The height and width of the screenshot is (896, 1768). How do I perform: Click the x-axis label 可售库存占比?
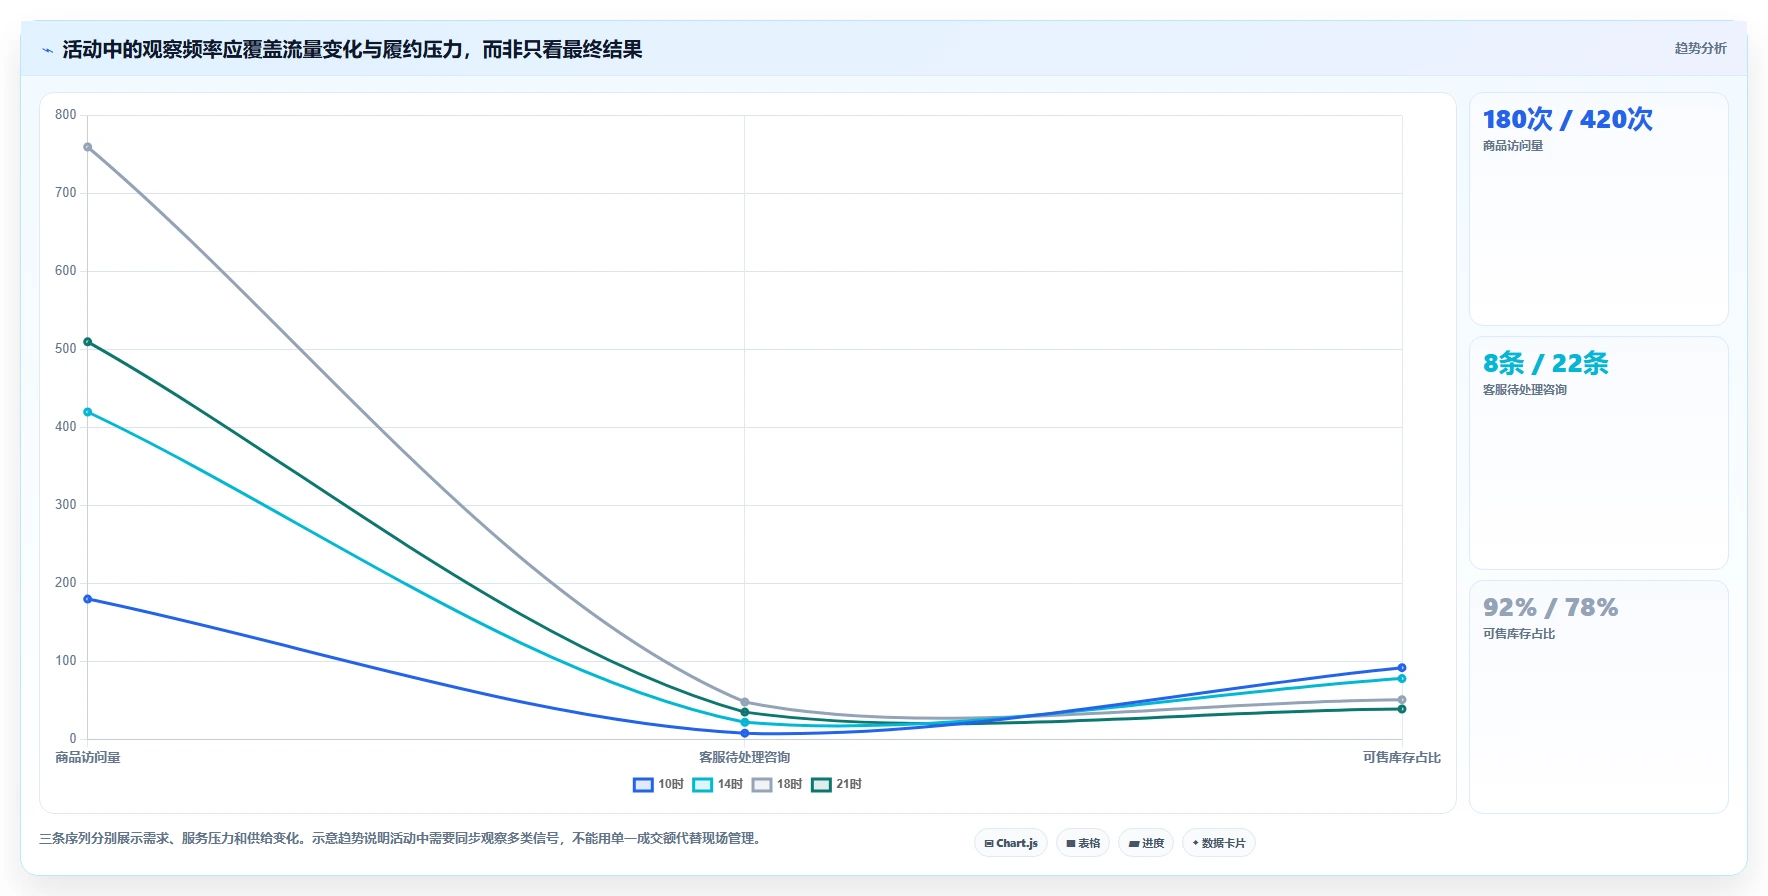(x=1402, y=758)
